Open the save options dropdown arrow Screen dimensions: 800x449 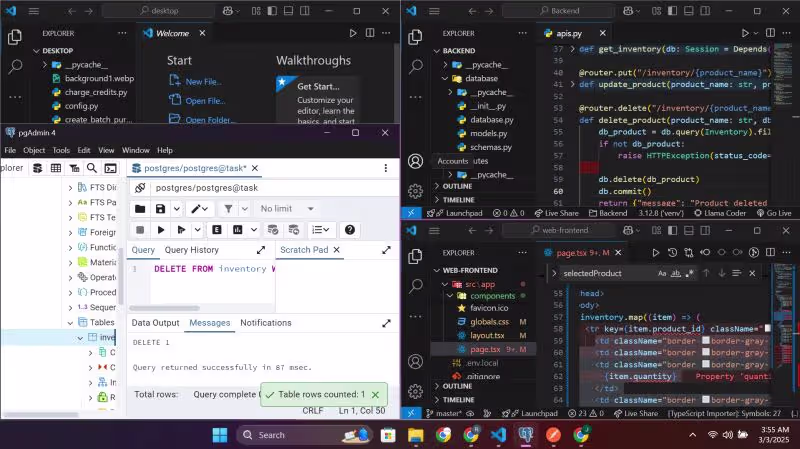[177, 209]
